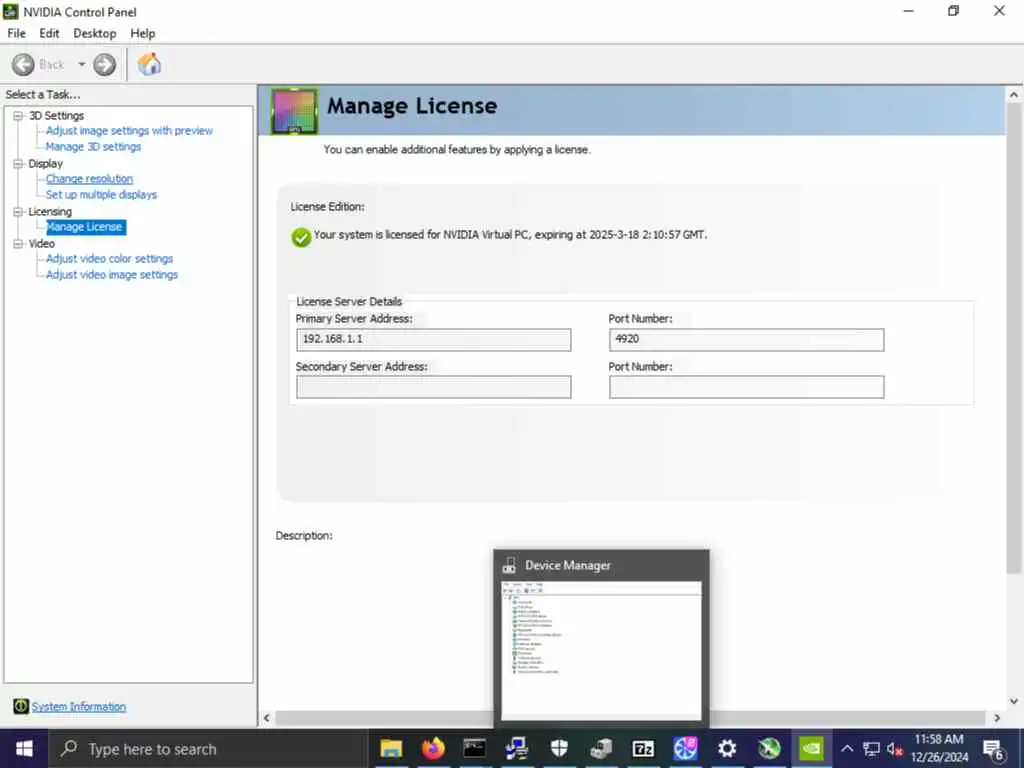Viewport: 1024px width, 768px height.
Task: Open Set up multiple displays
Action: 101,195
